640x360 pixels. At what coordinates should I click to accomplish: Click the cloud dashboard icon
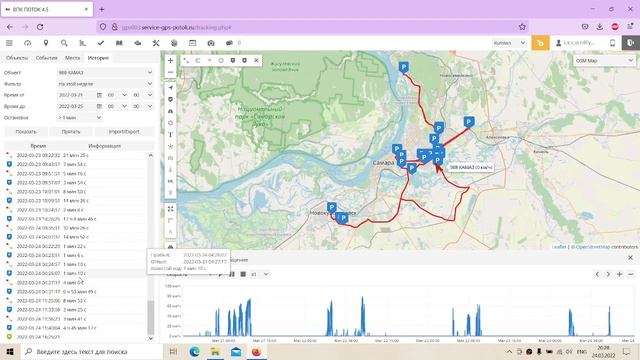click(x=27, y=43)
